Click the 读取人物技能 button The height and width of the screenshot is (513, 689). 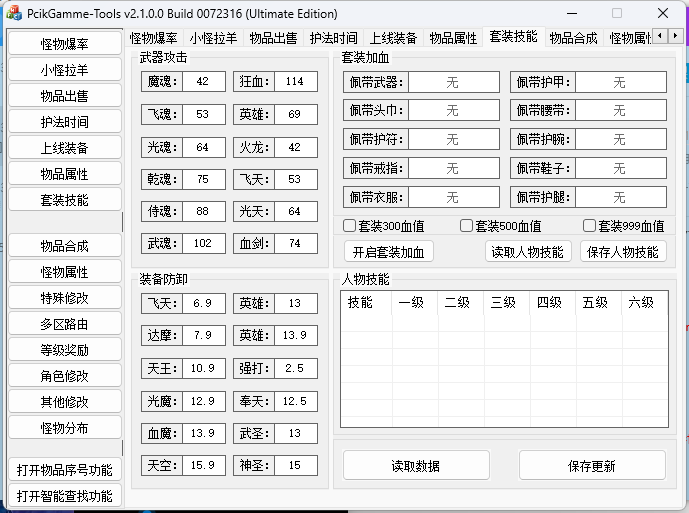tap(528, 252)
